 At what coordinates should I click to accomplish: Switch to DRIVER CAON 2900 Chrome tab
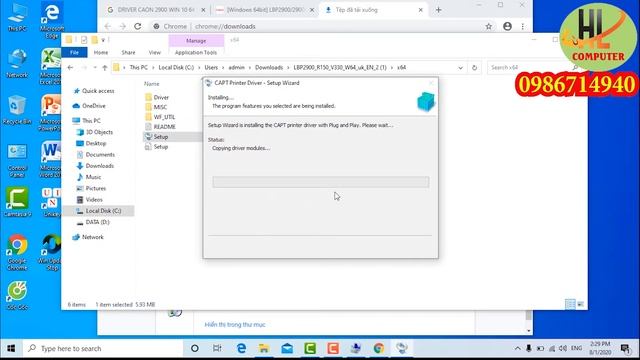(155, 10)
